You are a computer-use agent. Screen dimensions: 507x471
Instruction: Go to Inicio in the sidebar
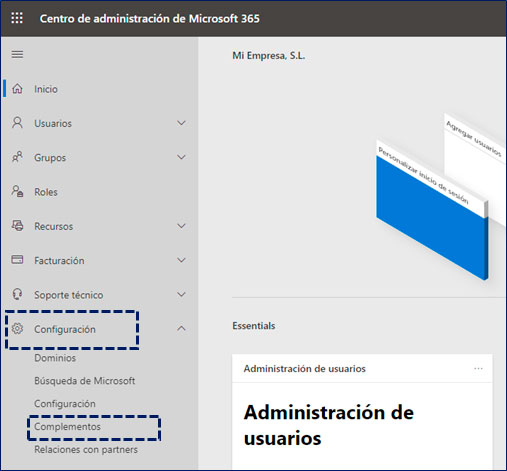[46, 89]
